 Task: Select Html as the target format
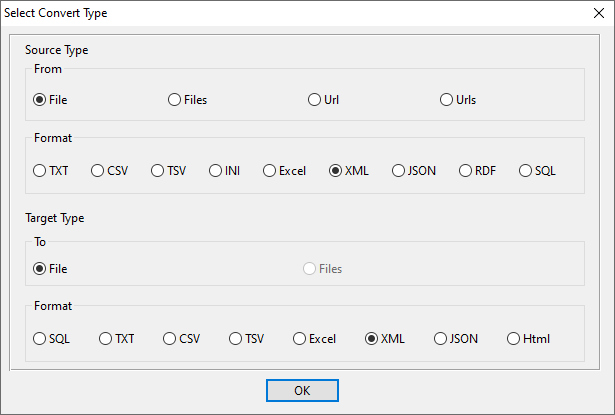click(x=514, y=339)
